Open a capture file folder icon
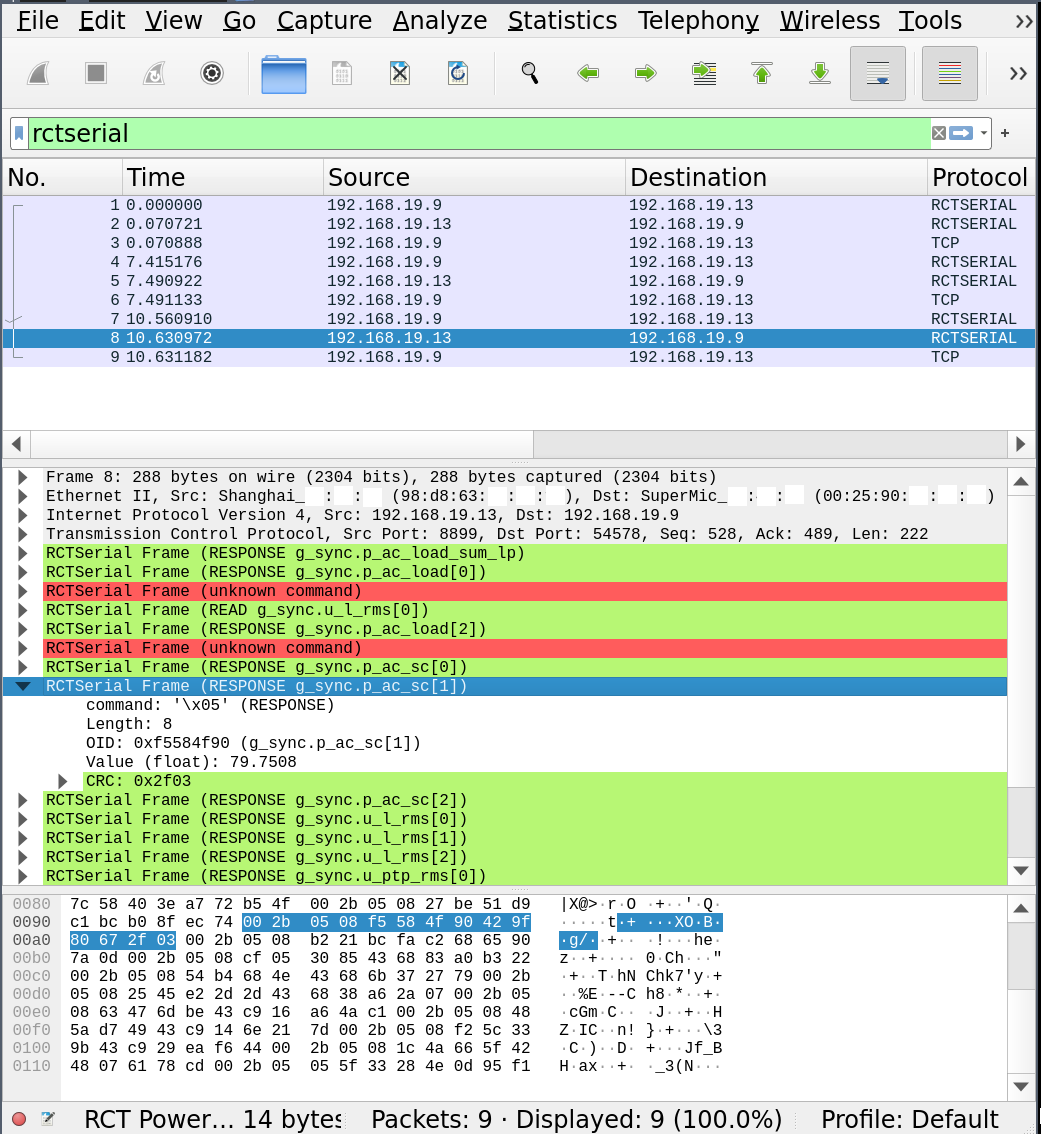This screenshot has height=1134, width=1041. point(284,74)
